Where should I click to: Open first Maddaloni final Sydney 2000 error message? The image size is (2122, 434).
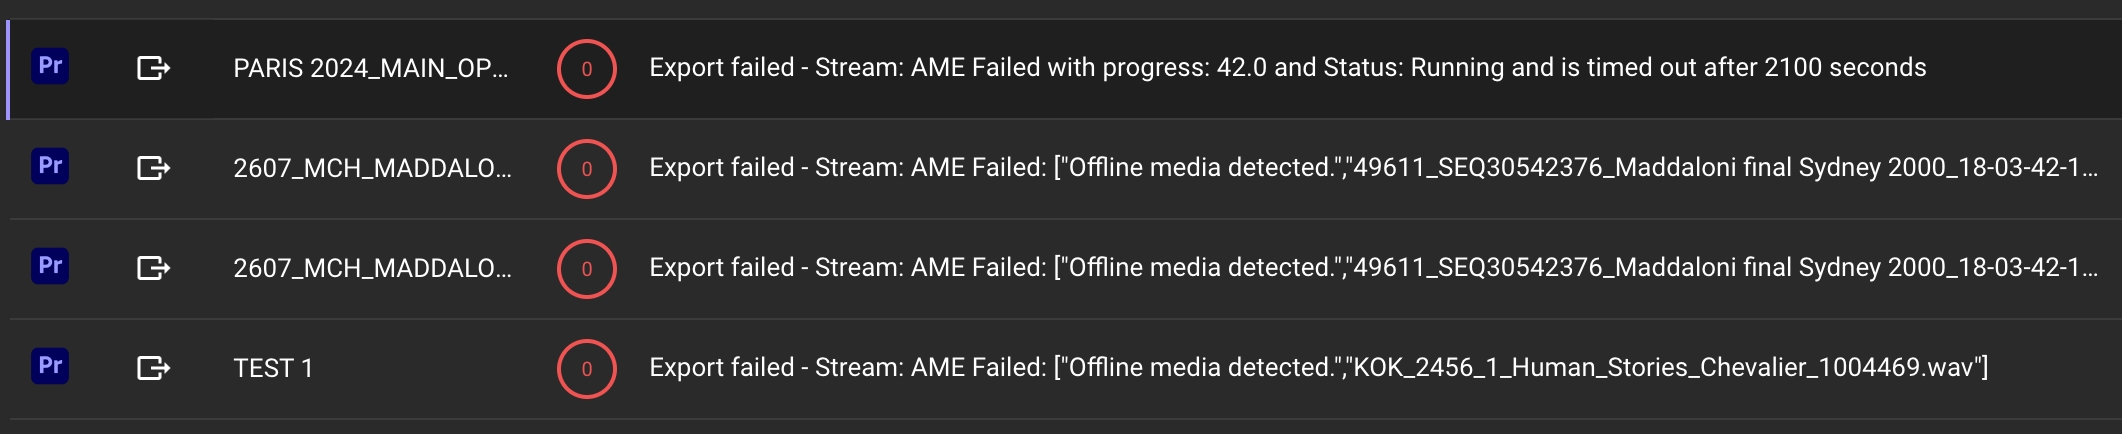1373,167
